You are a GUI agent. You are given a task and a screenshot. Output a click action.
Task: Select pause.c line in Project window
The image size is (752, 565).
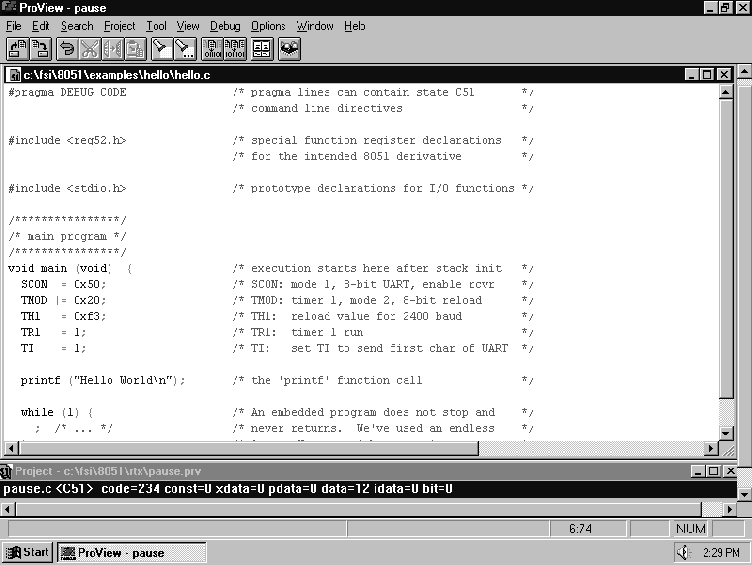pyautogui.click(x=228, y=489)
